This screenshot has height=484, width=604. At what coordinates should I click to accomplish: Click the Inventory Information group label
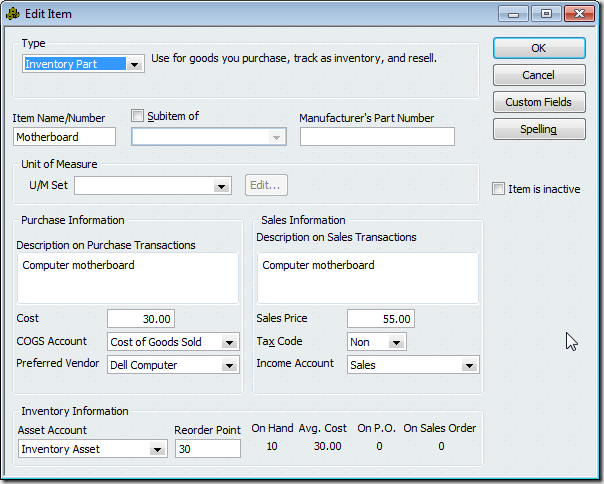click(75, 411)
